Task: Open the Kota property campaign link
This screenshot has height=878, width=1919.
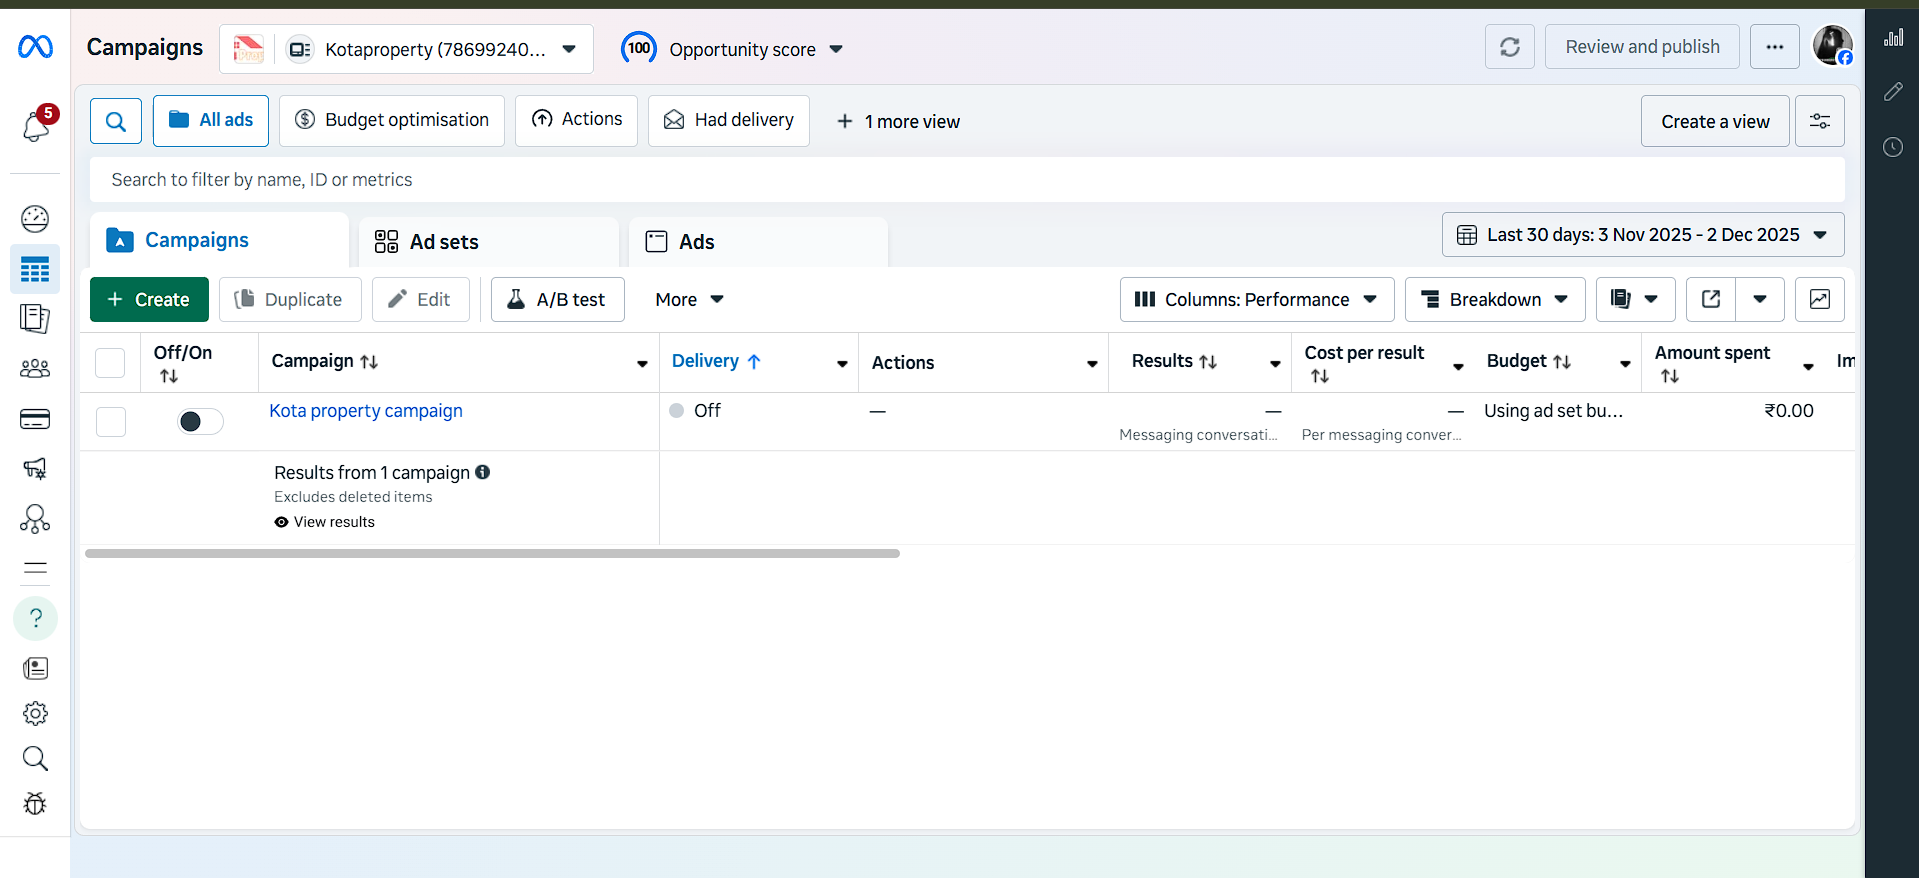Action: coord(366,411)
